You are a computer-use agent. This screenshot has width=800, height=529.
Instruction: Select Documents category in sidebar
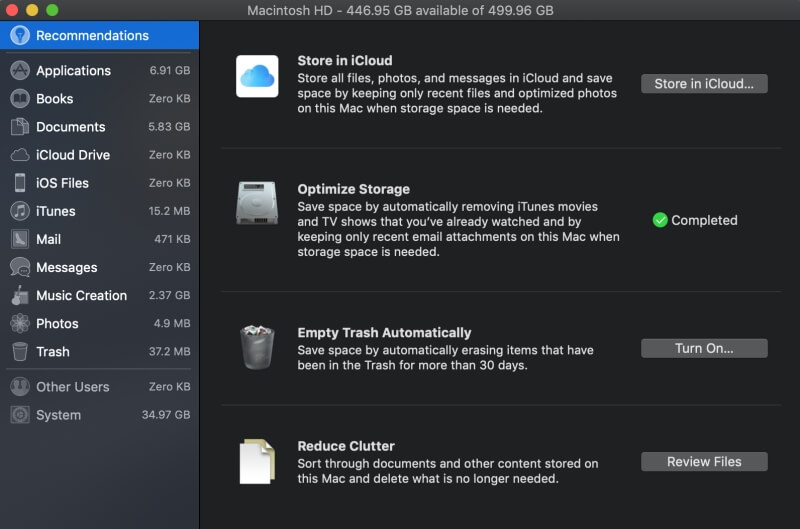tap(70, 127)
